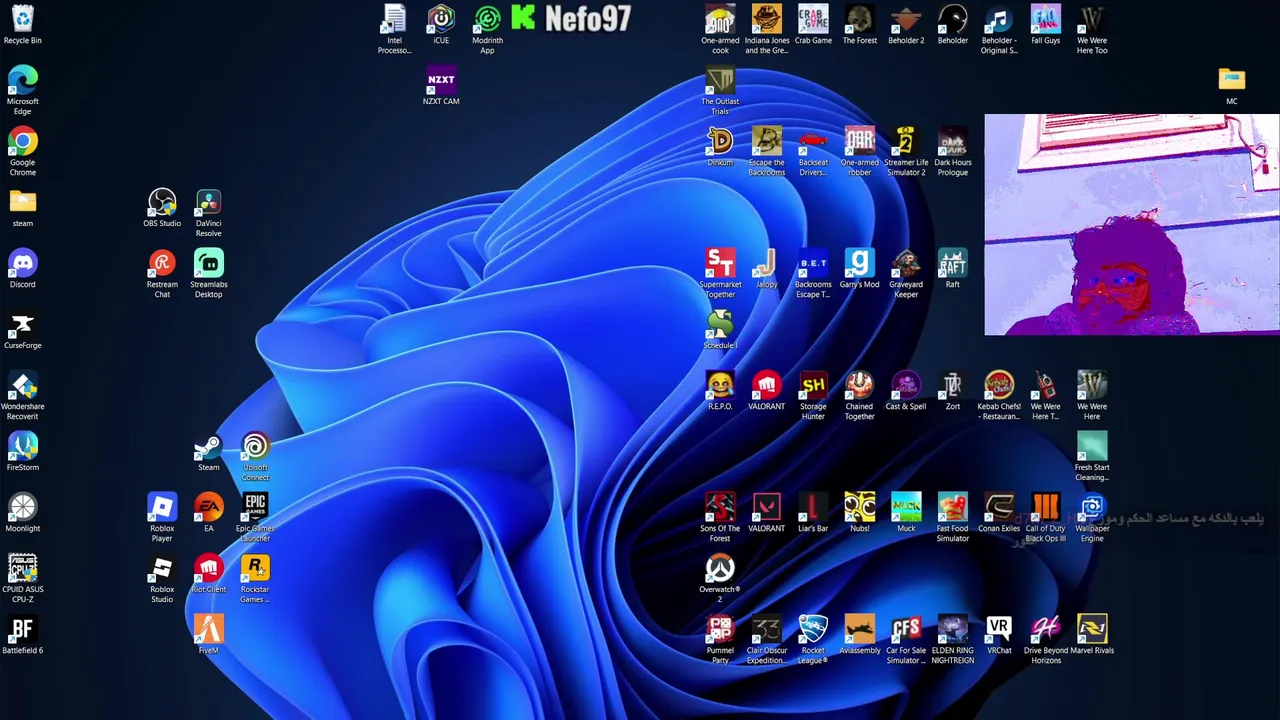
Task: Open the Intel Processor shortcut
Action: click(394, 30)
